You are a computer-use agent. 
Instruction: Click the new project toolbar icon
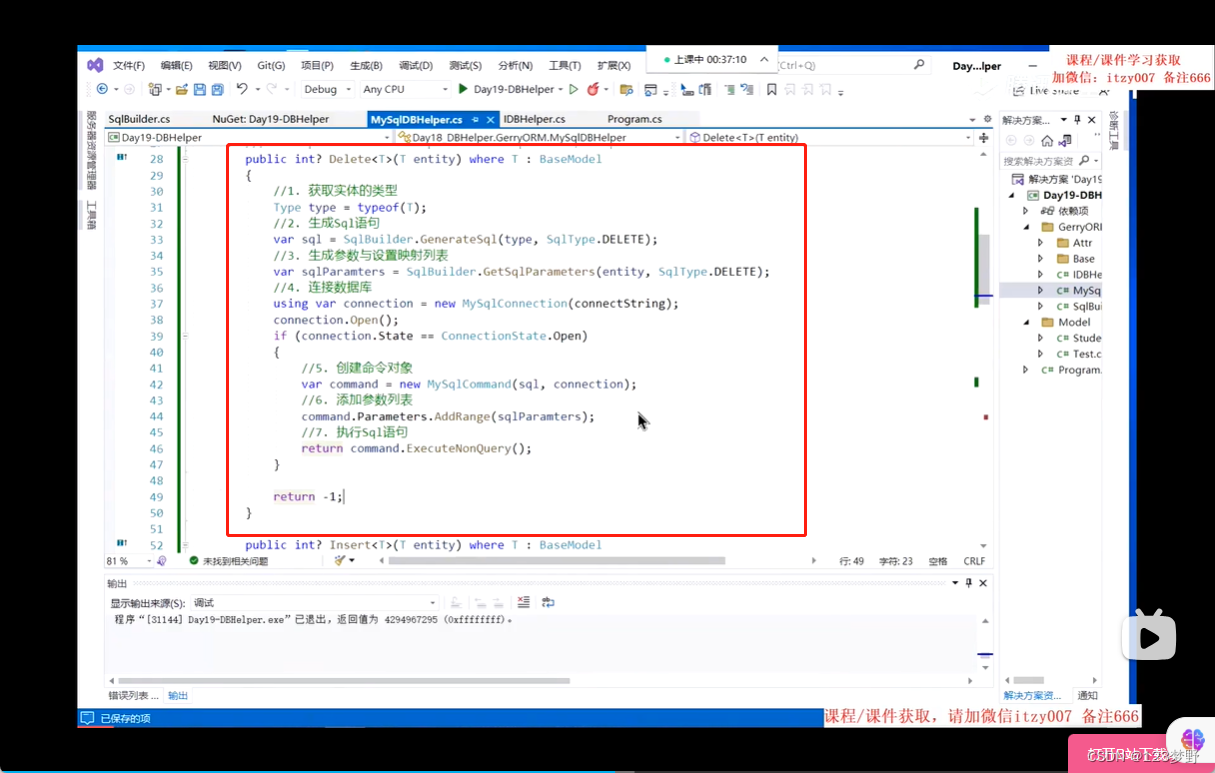(x=156, y=89)
